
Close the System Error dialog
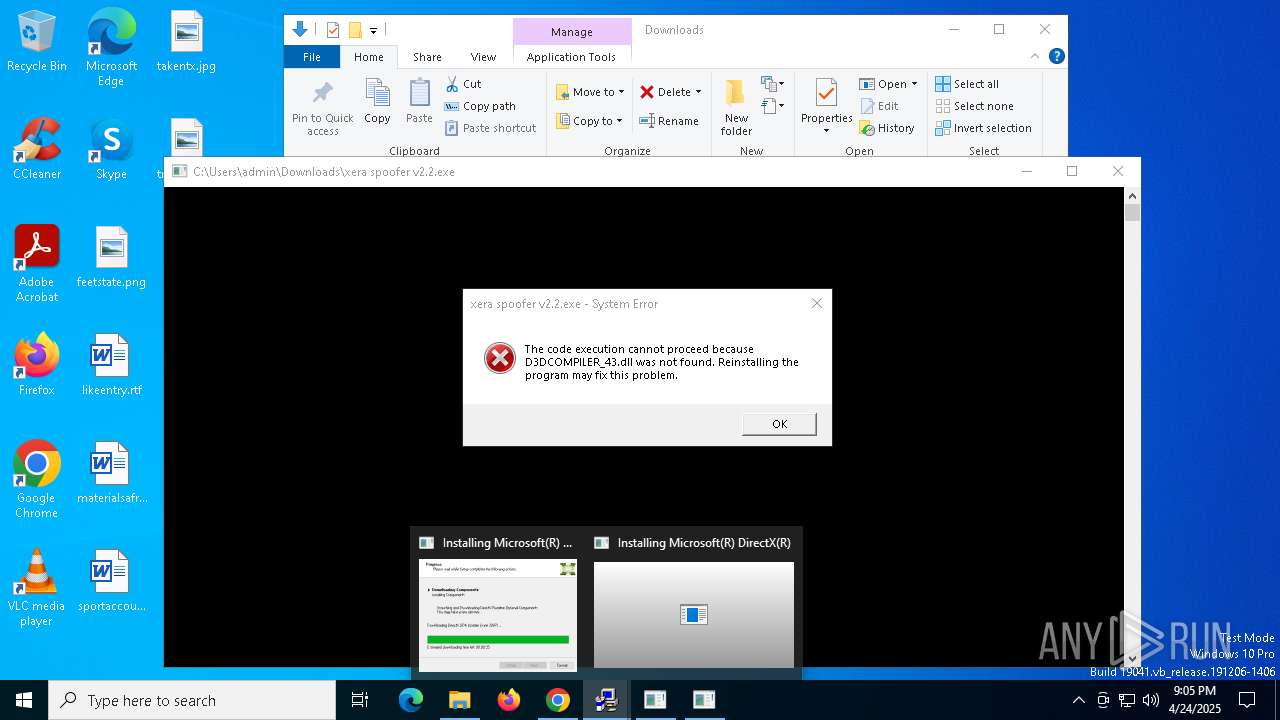coord(817,303)
